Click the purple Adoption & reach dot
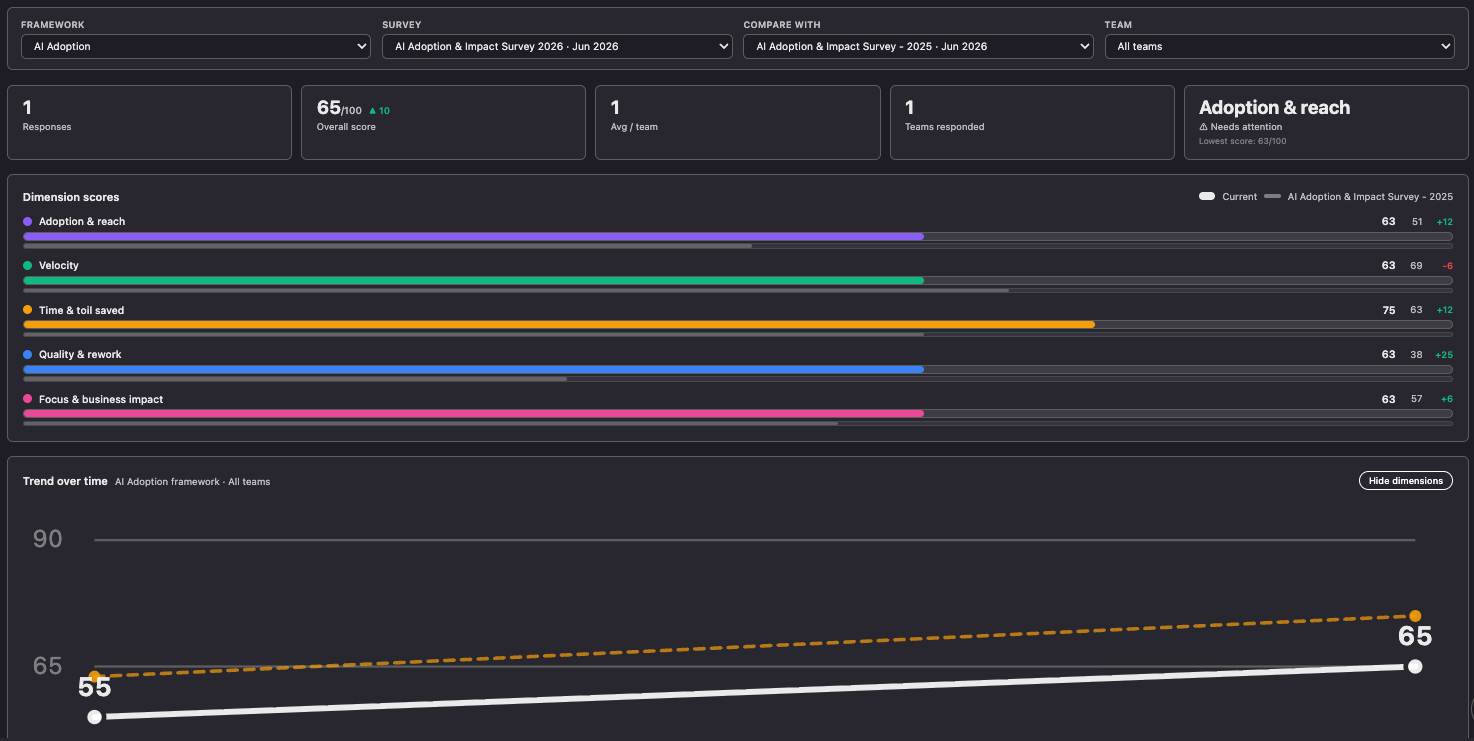The image size is (1474, 741). pyautogui.click(x=28, y=221)
